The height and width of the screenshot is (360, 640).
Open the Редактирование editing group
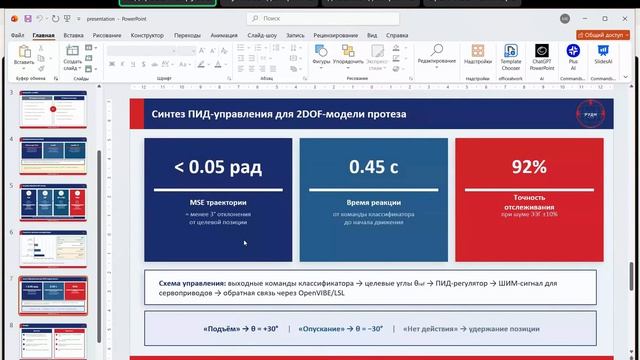pos(437,56)
